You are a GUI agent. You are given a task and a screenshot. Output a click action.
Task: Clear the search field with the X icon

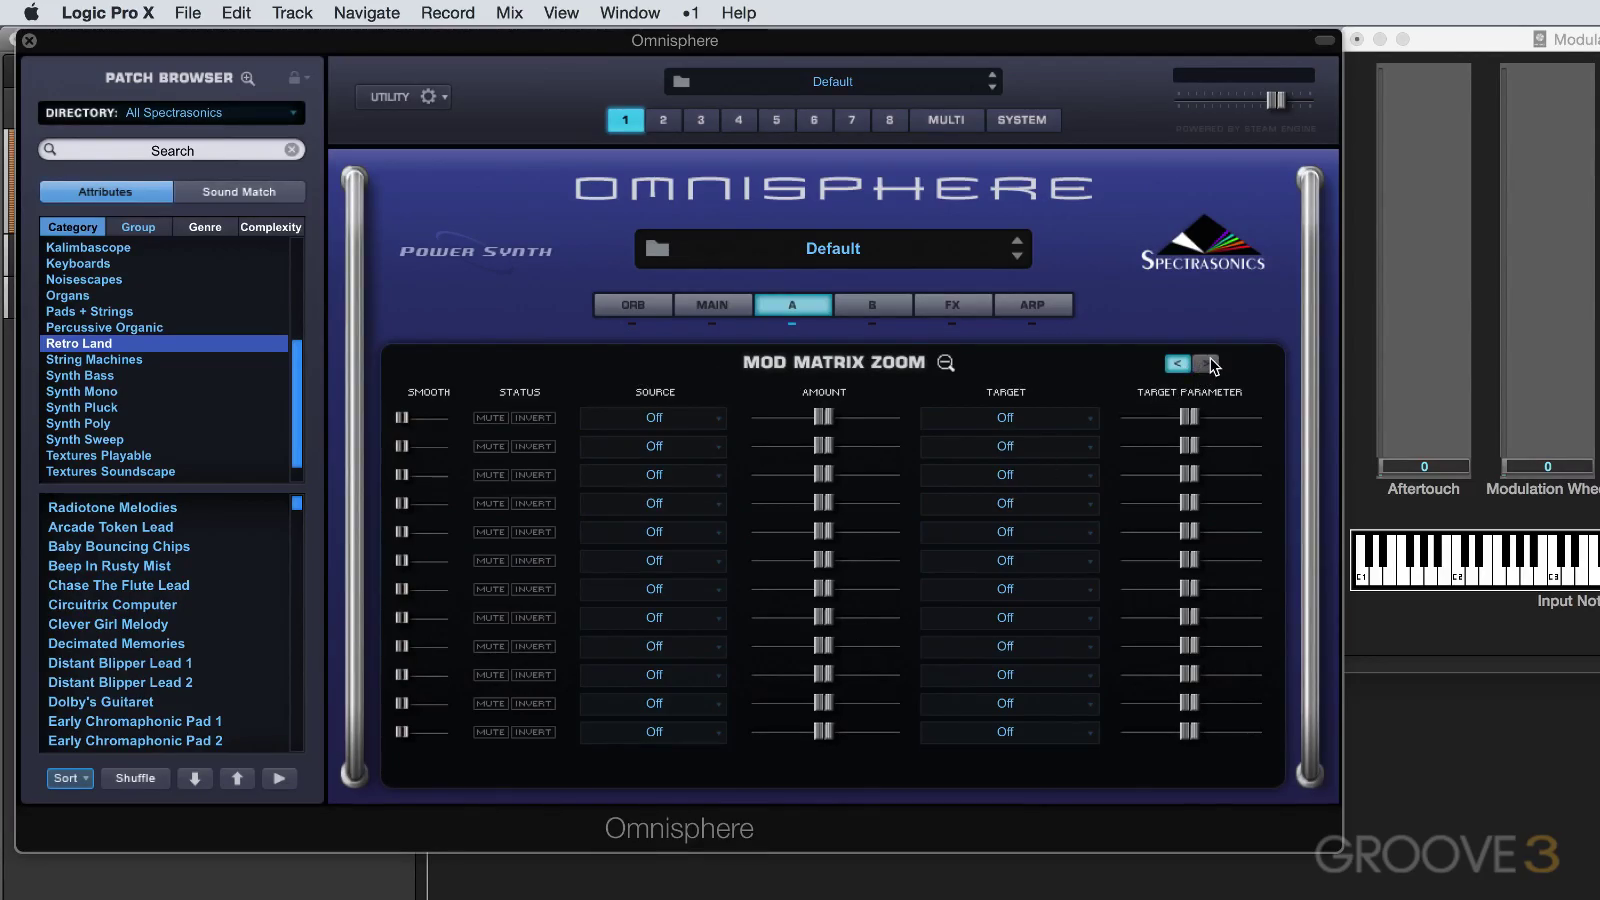291,150
